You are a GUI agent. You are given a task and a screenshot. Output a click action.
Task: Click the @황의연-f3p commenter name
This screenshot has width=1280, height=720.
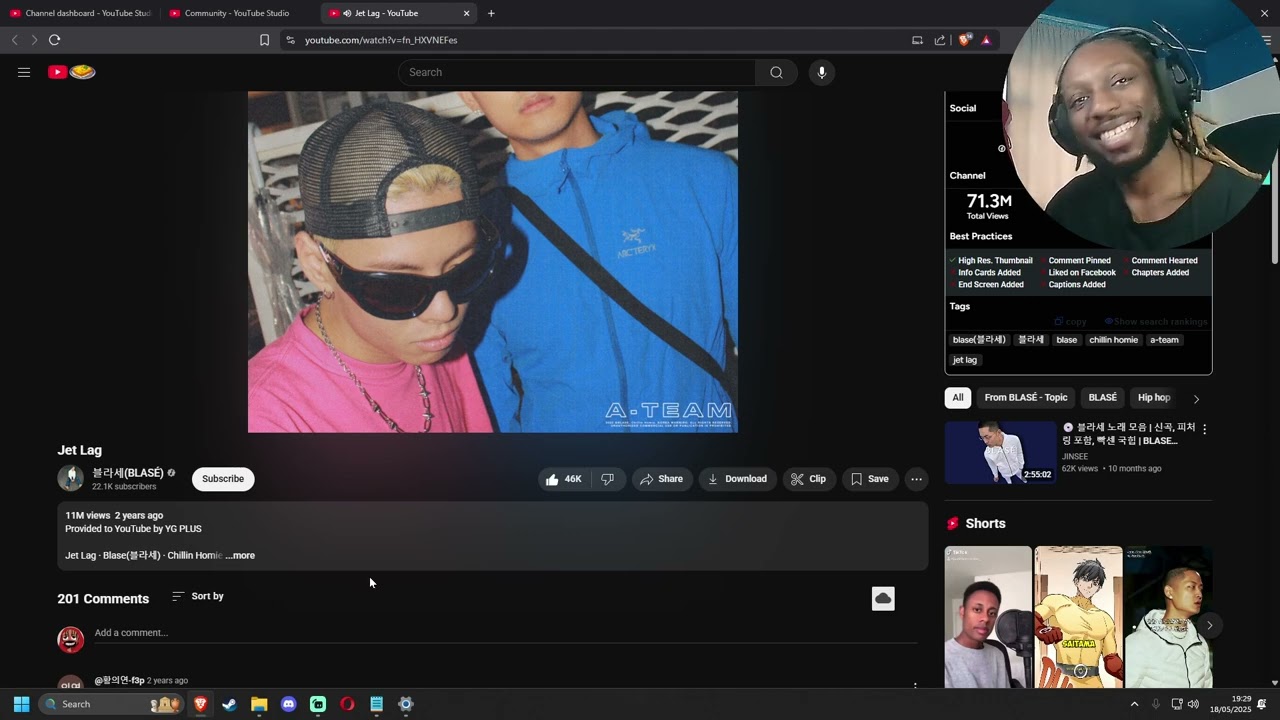pos(119,680)
